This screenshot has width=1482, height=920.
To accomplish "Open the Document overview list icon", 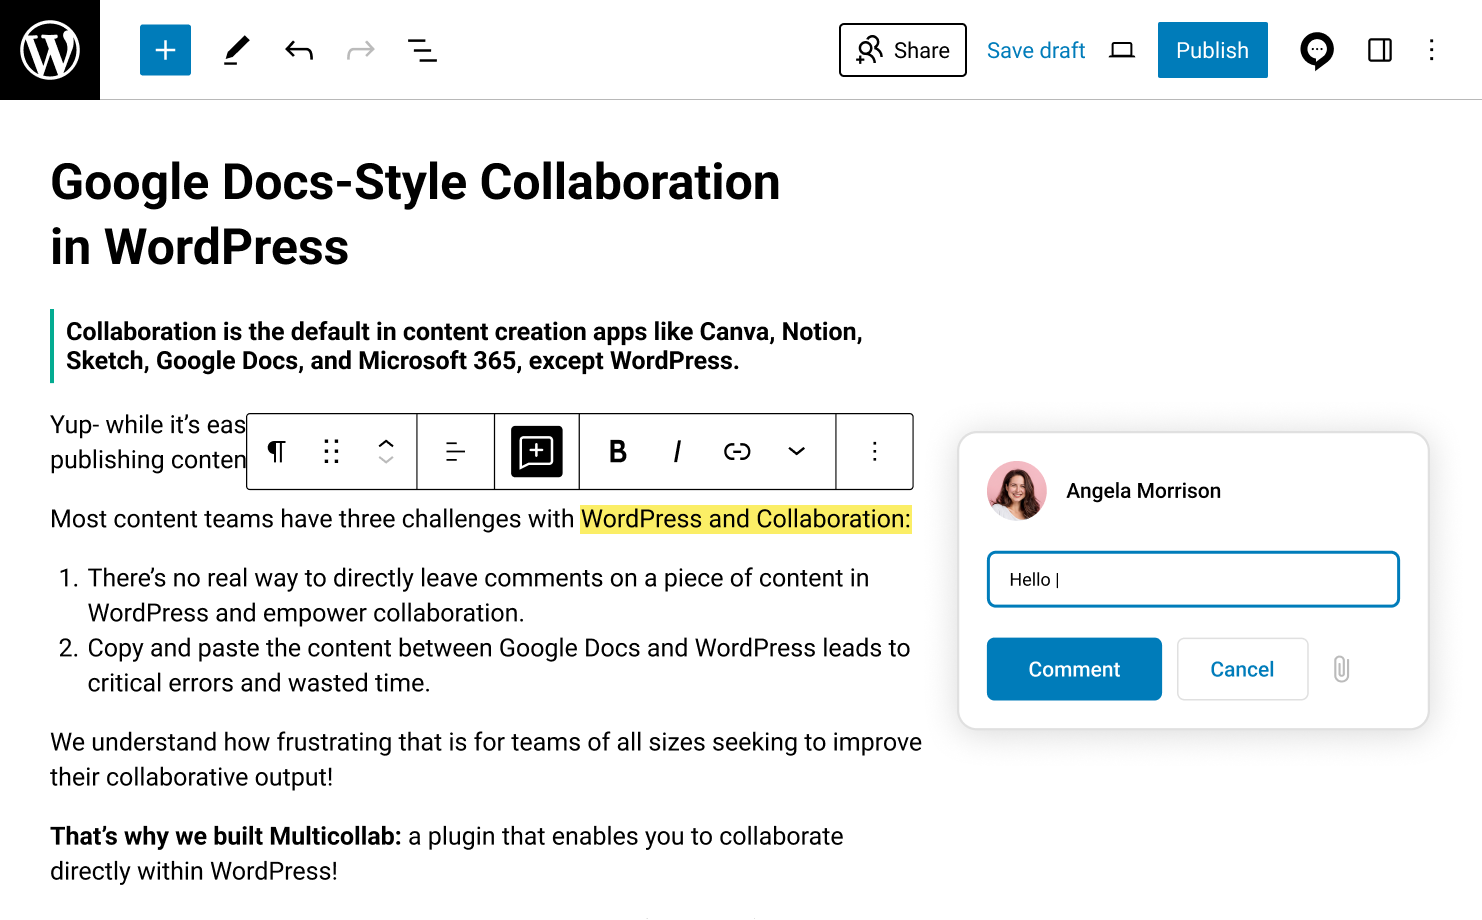I will click(x=422, y=50).
